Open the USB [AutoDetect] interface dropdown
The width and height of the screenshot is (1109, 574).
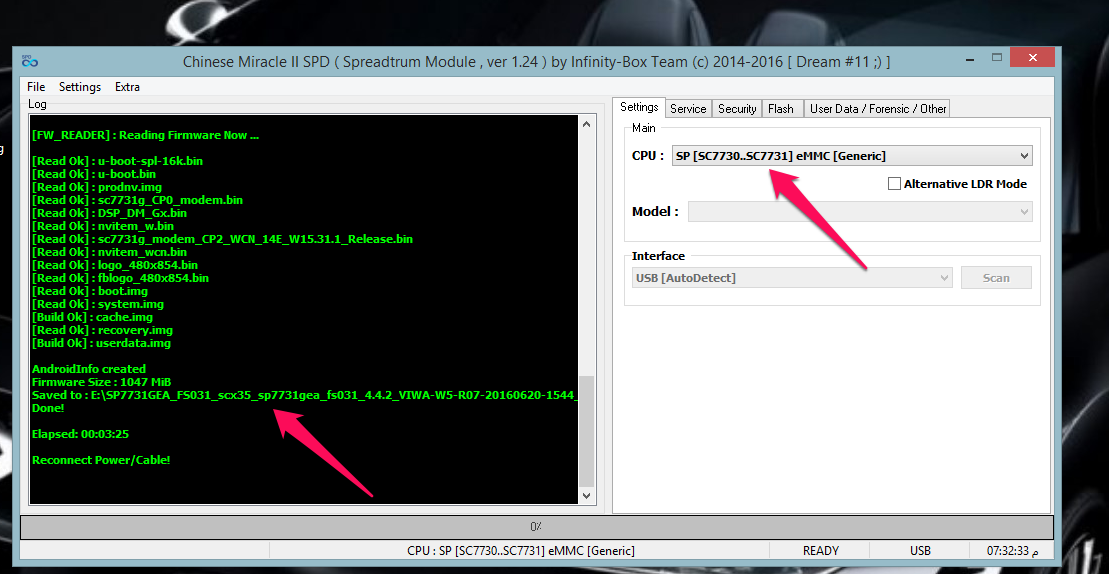792,278
